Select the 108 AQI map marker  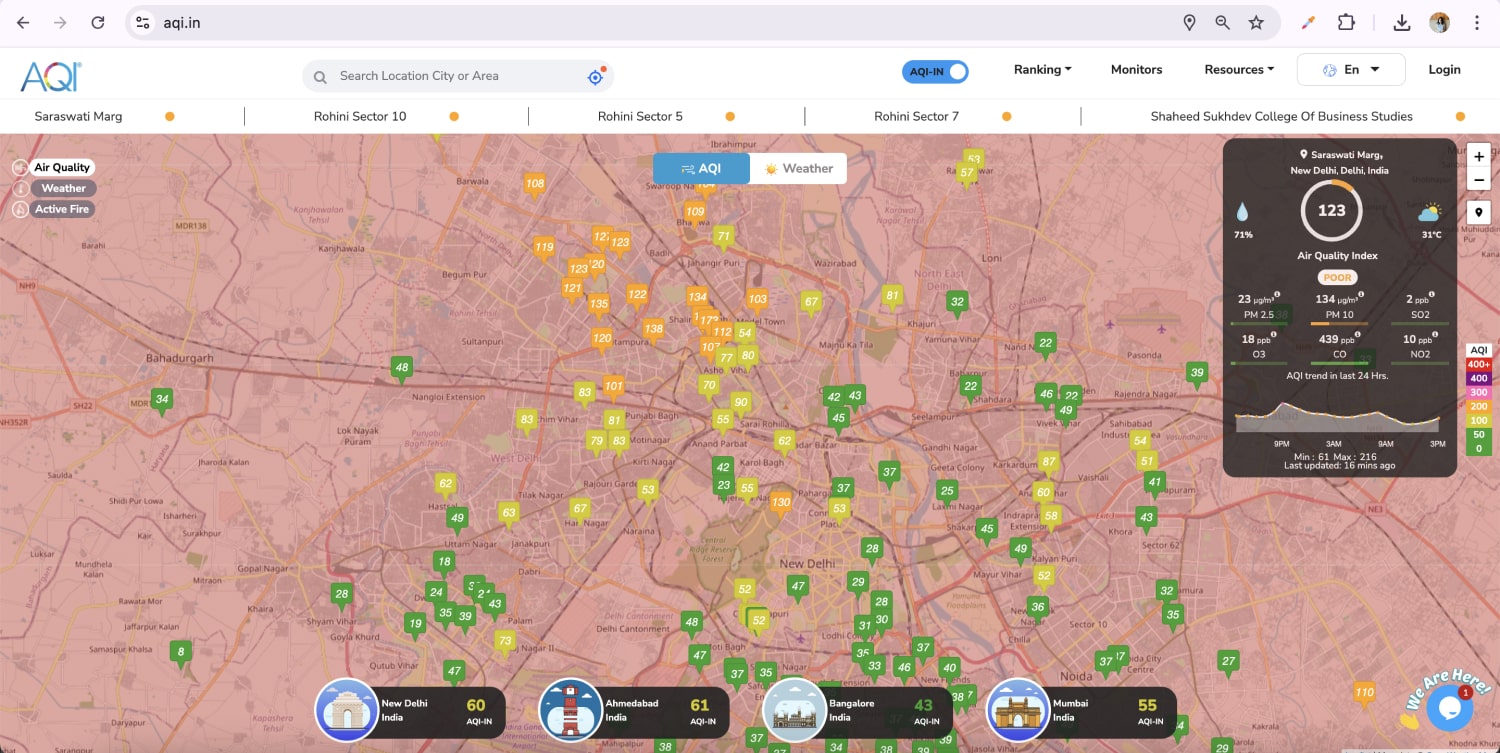point(535,184)
